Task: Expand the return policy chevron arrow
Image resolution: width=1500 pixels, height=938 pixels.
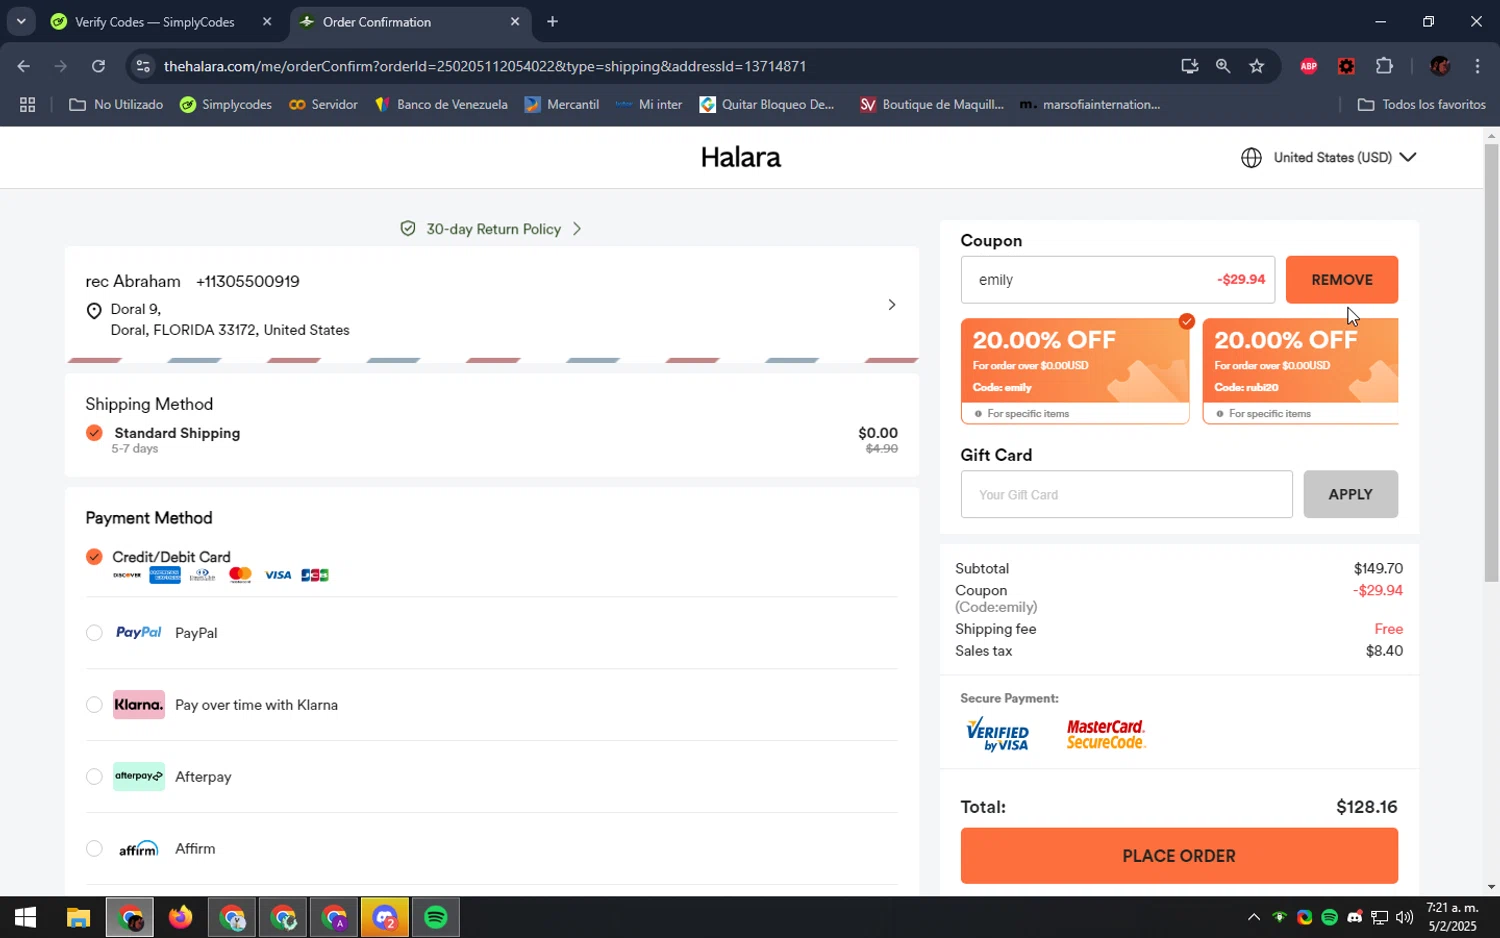Action: [x=577, y=229]
